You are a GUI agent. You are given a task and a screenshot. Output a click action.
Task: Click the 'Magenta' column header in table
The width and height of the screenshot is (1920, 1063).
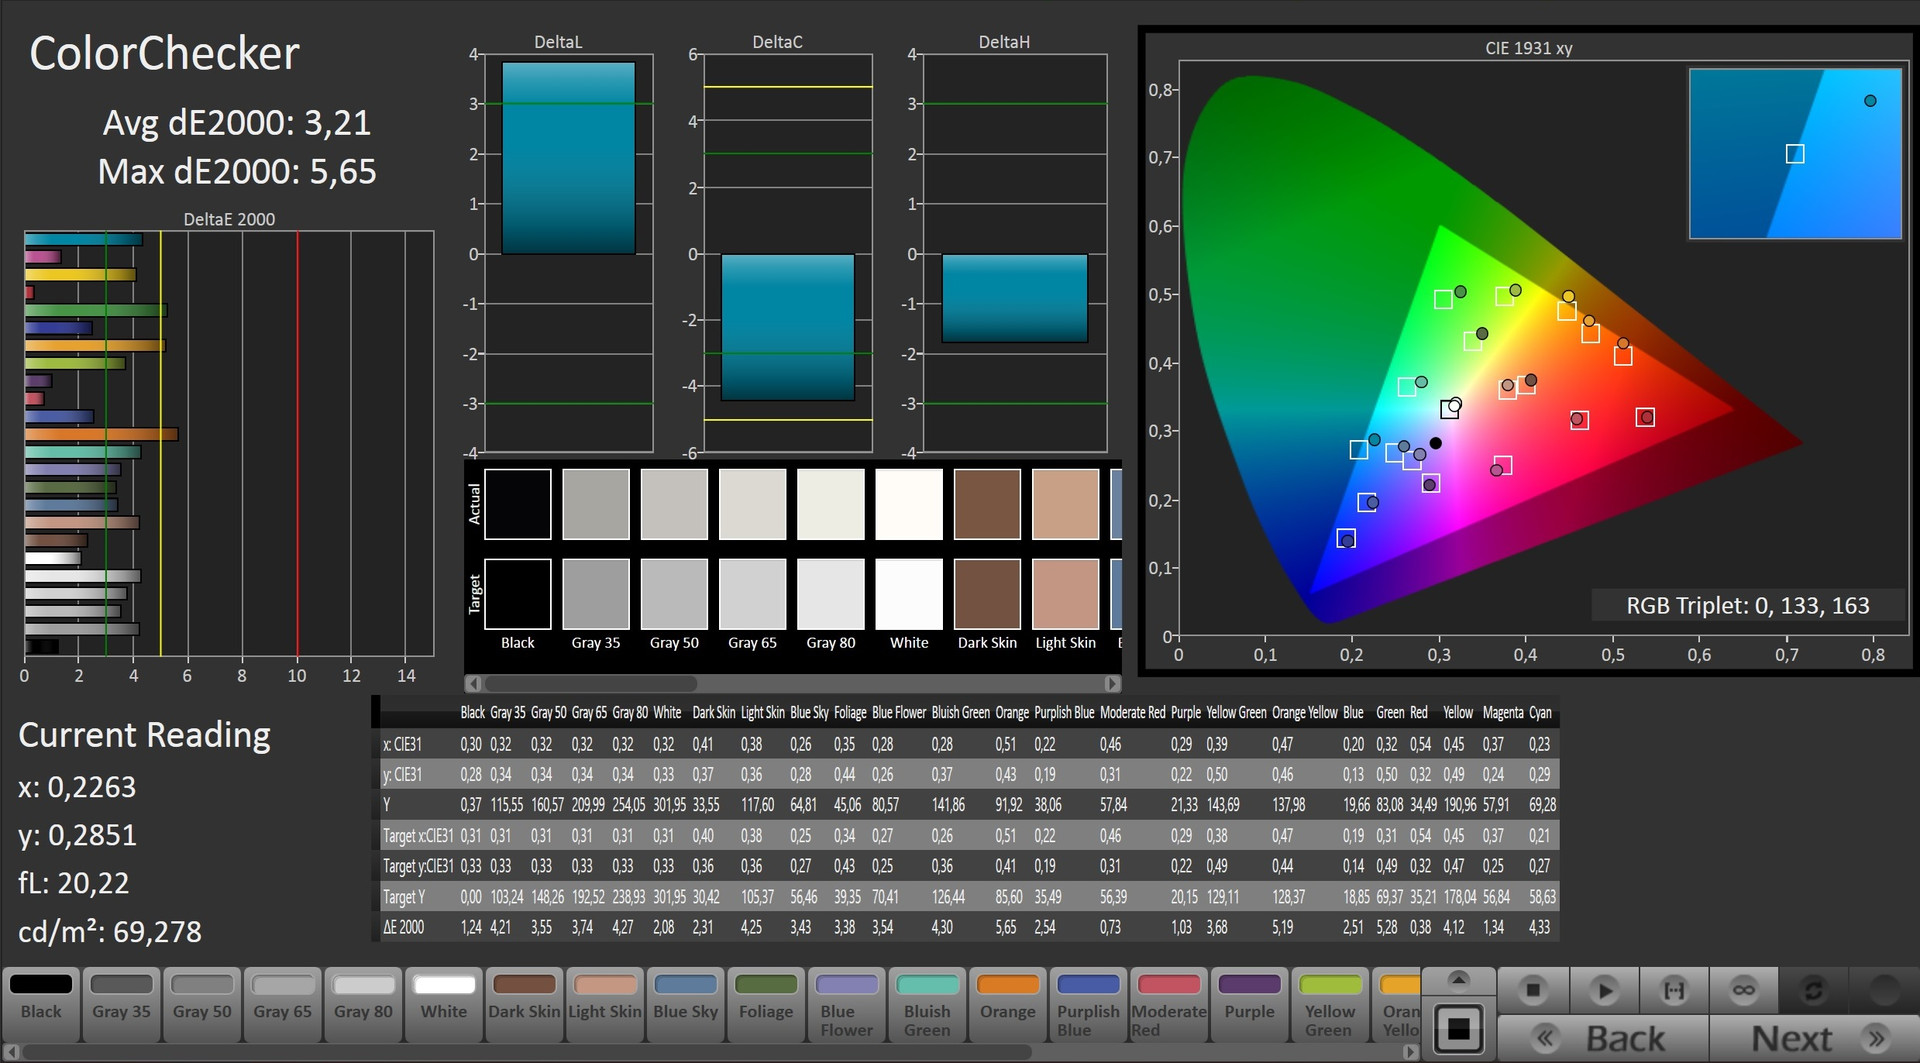(x=1503, y=713)
